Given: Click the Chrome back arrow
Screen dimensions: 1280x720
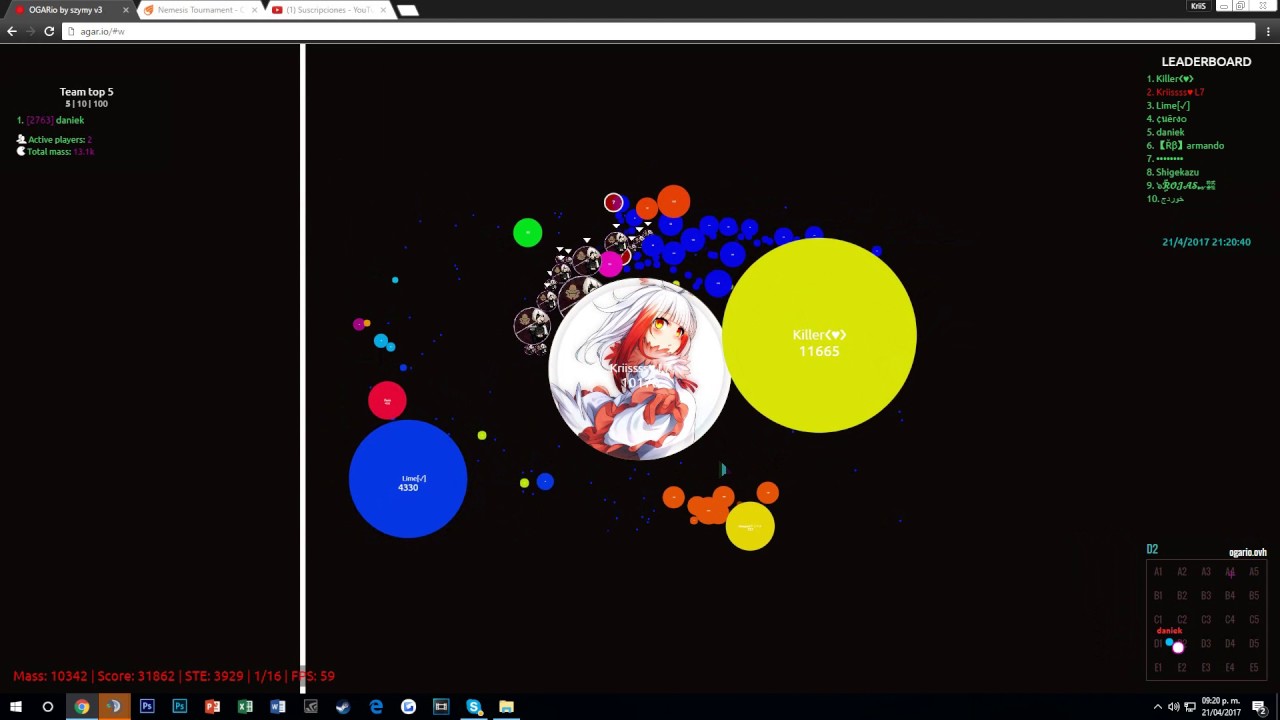Looking at the screenshot, I should tap(12, 31).
